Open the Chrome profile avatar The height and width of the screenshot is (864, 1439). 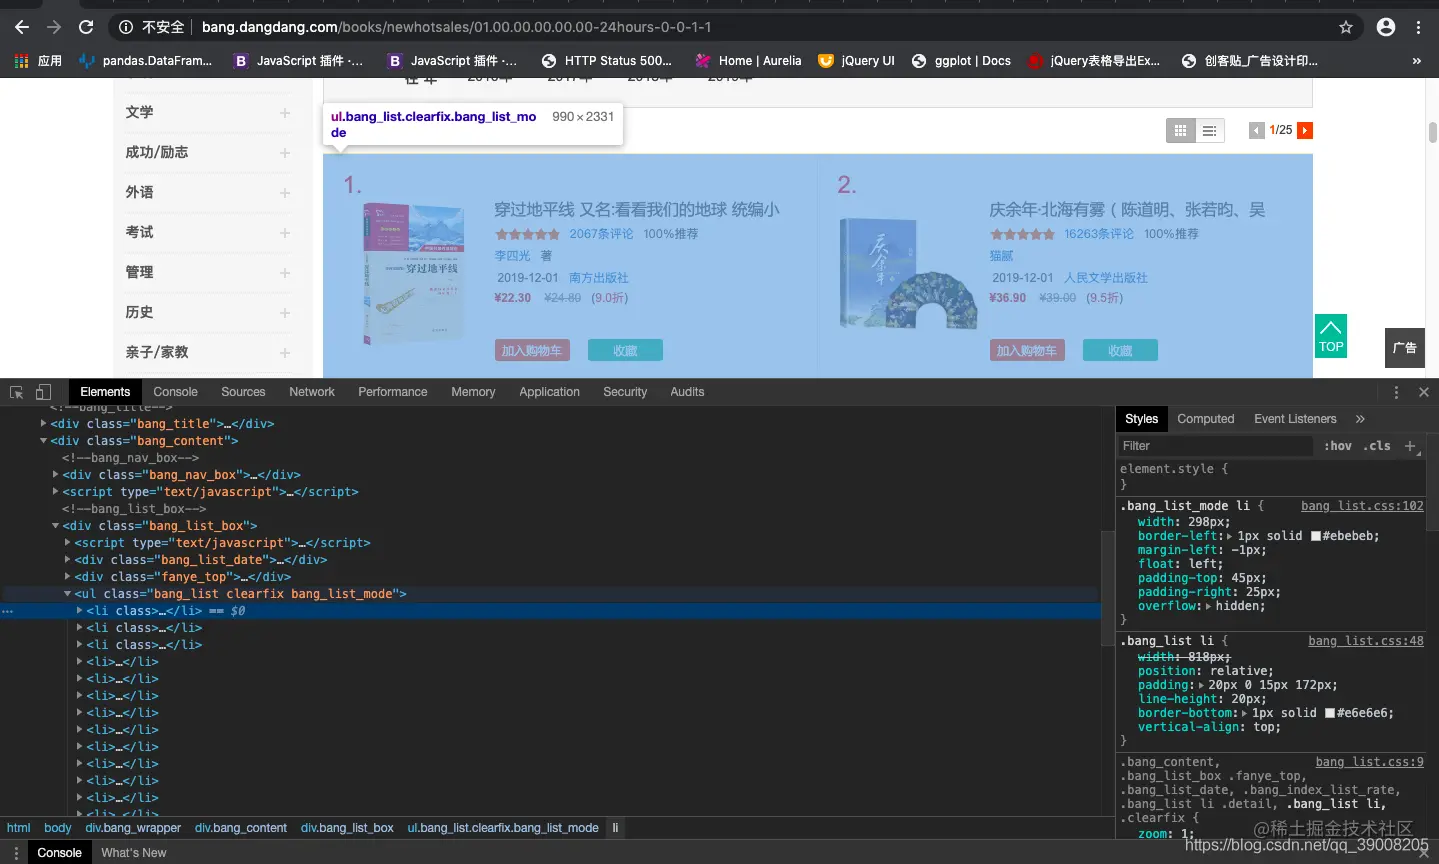tap(1384, 28)
